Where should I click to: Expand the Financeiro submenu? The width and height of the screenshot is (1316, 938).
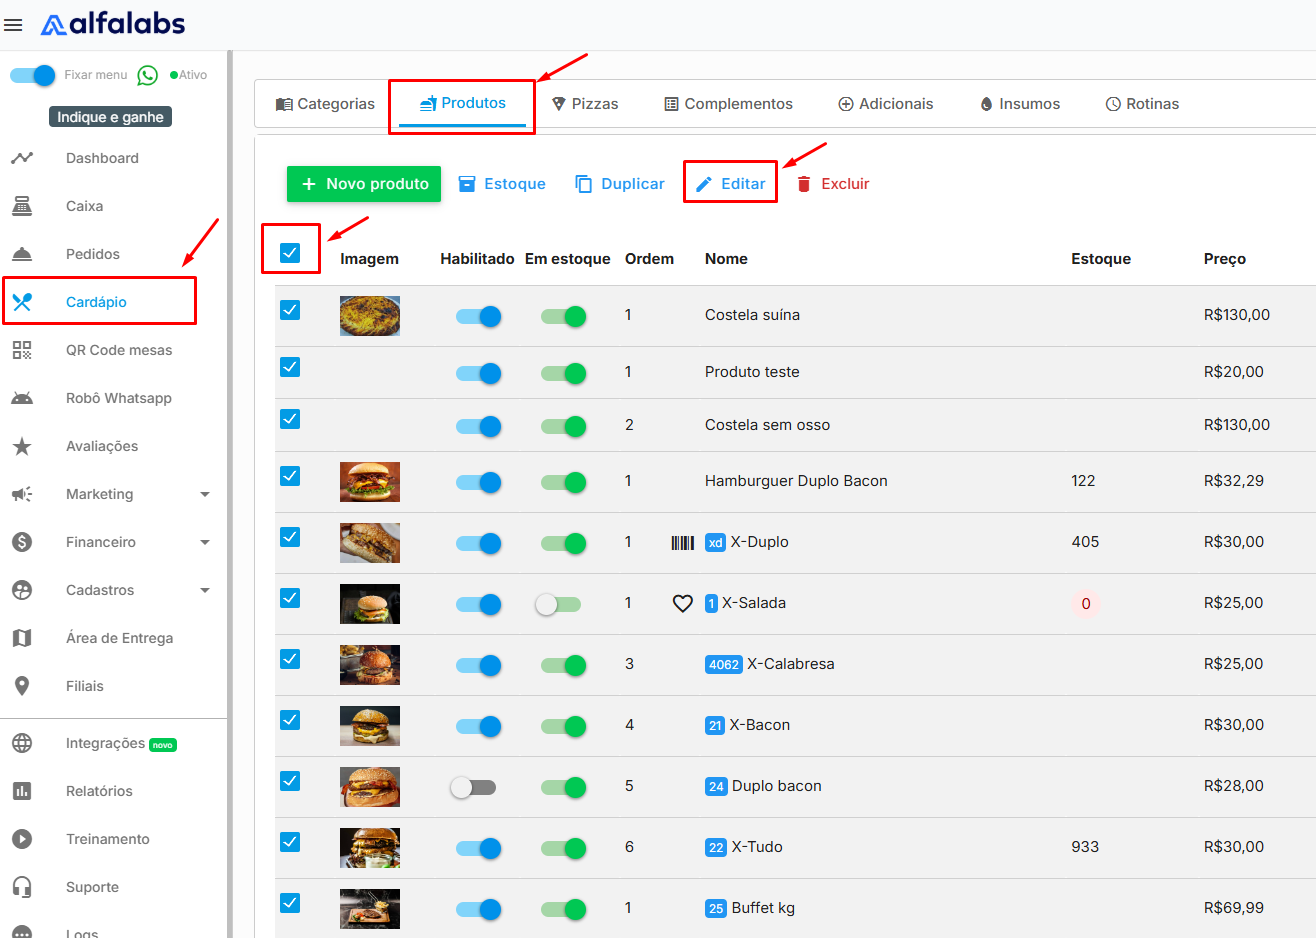[205, 542]
